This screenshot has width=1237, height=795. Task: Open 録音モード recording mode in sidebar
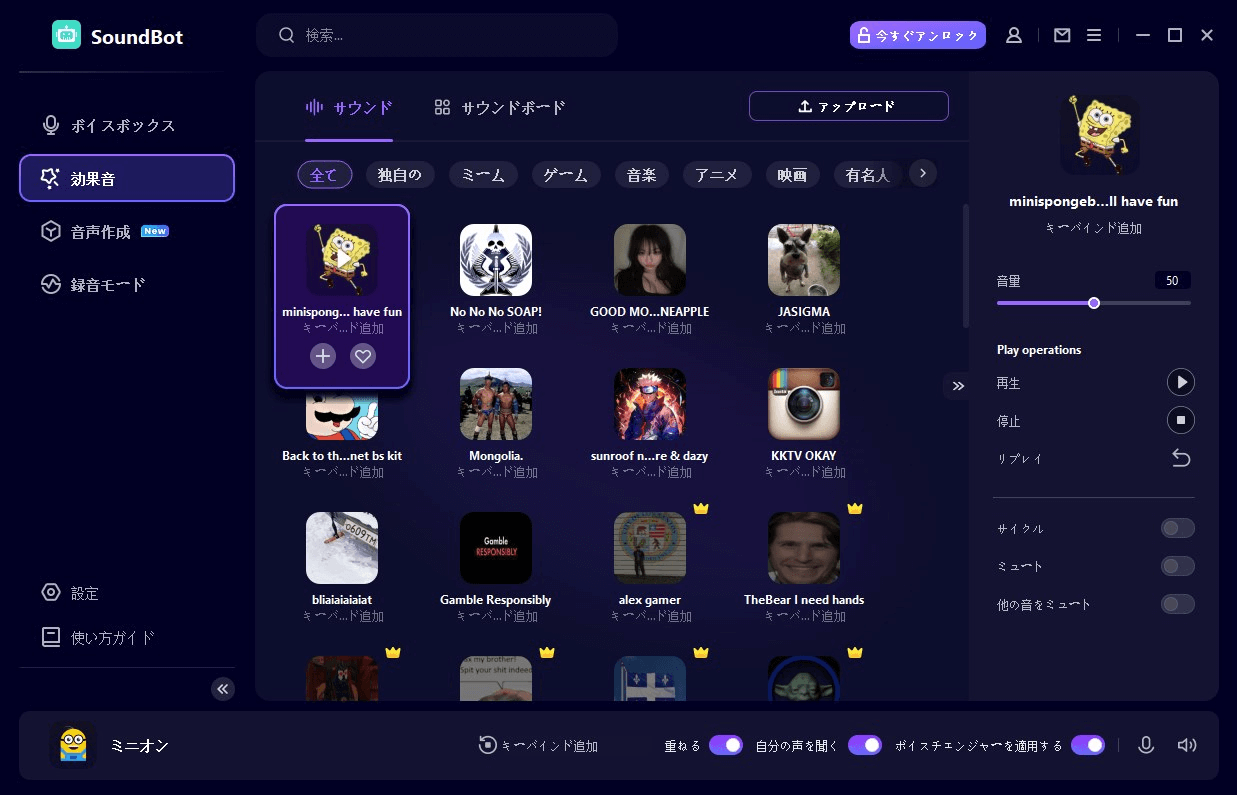127,284
